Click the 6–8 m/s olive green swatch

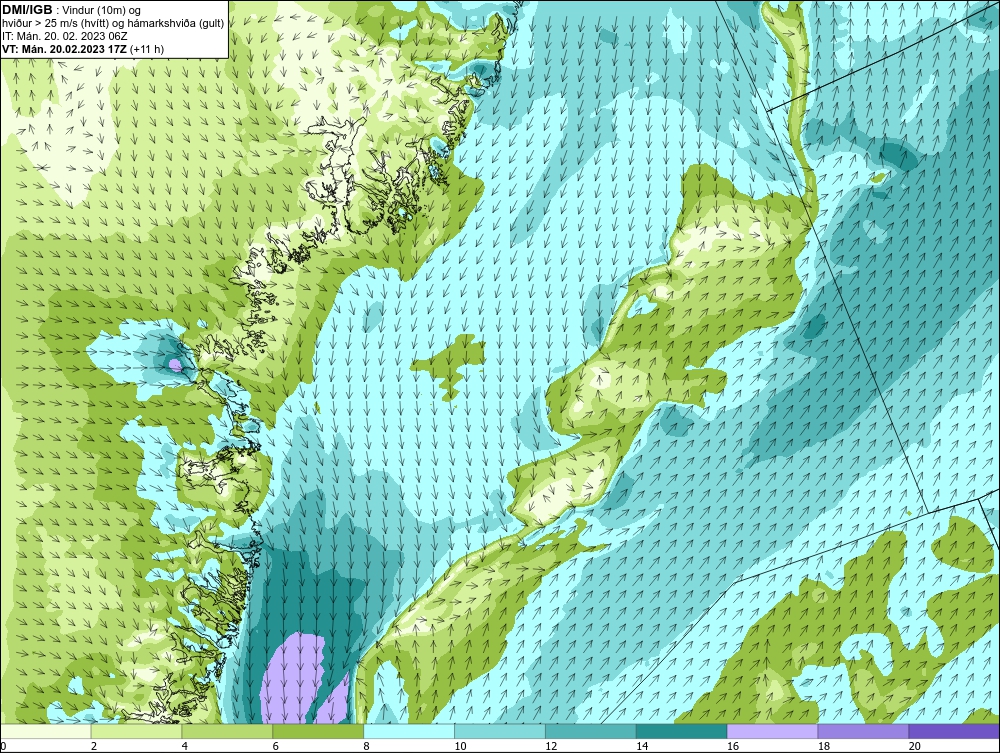click(x=318, y=731)
